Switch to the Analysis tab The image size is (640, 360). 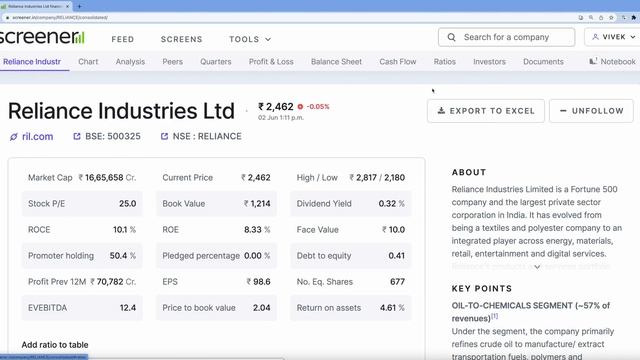coord(130,62)
